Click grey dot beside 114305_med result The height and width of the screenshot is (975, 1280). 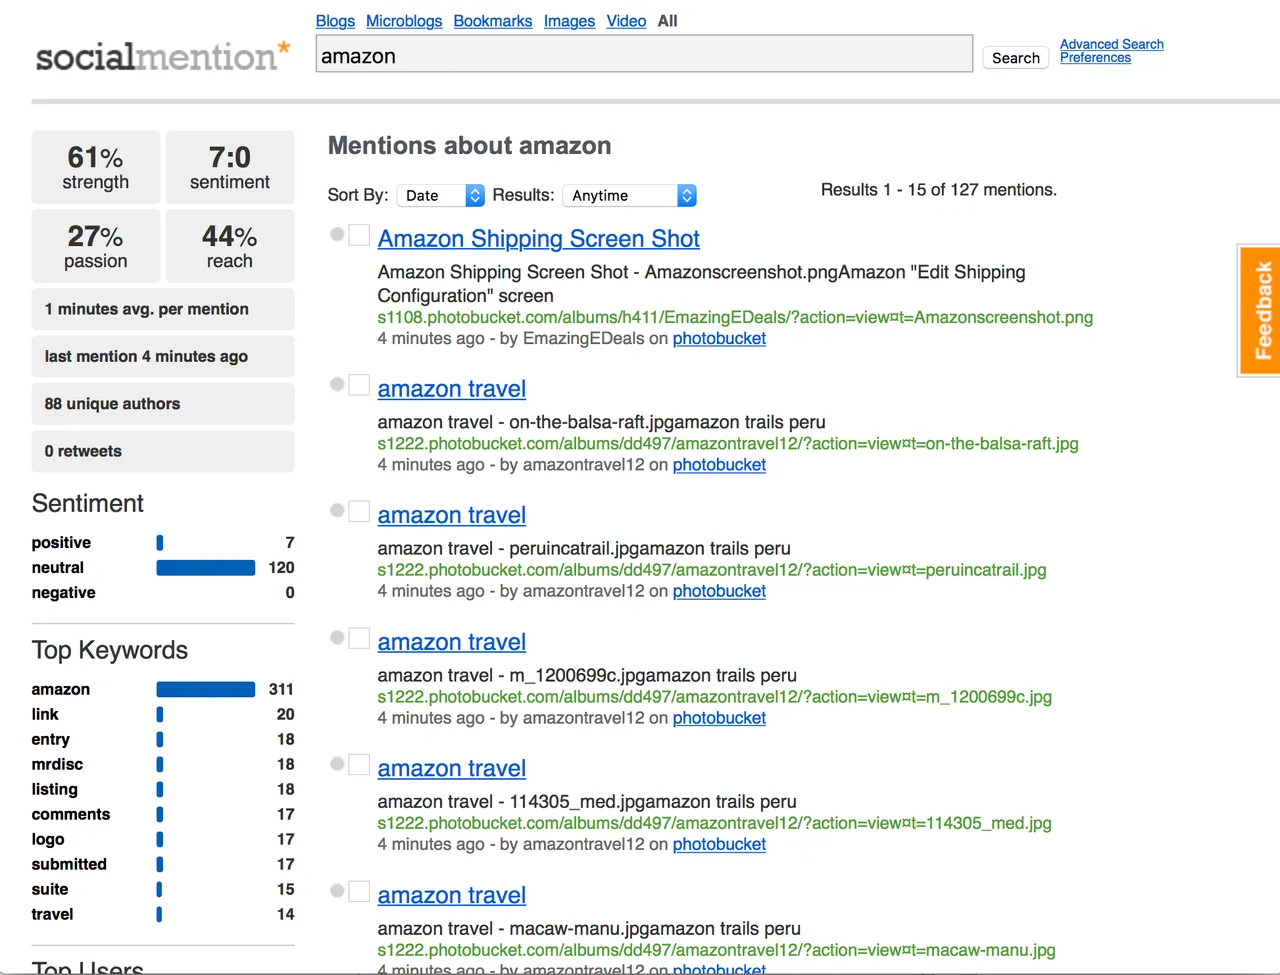pyautogui.click(x=337, y=763)
